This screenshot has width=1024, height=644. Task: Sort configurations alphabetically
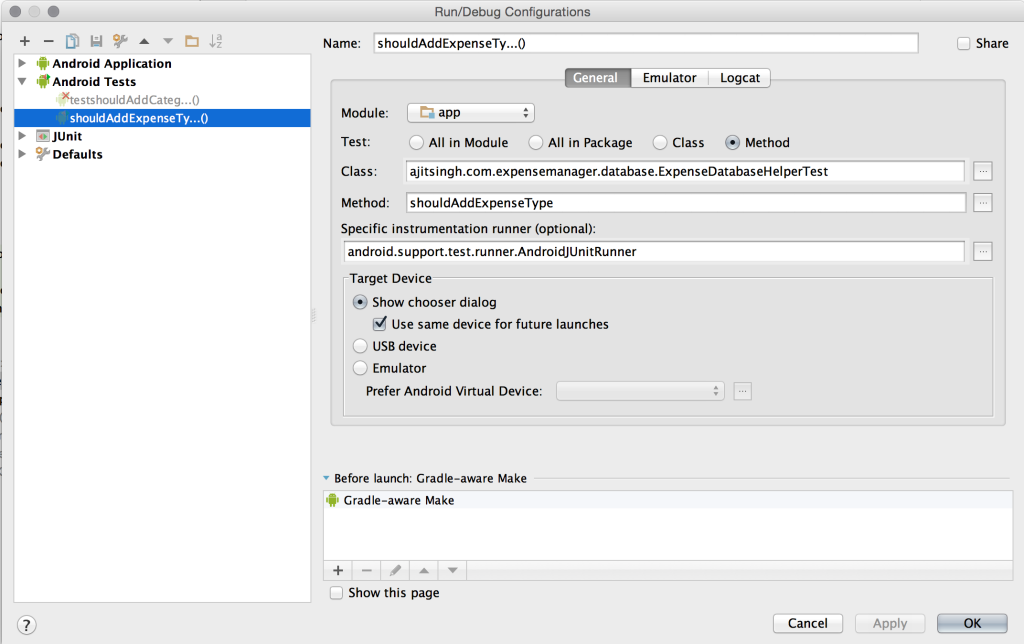click(x=216, y=41)
